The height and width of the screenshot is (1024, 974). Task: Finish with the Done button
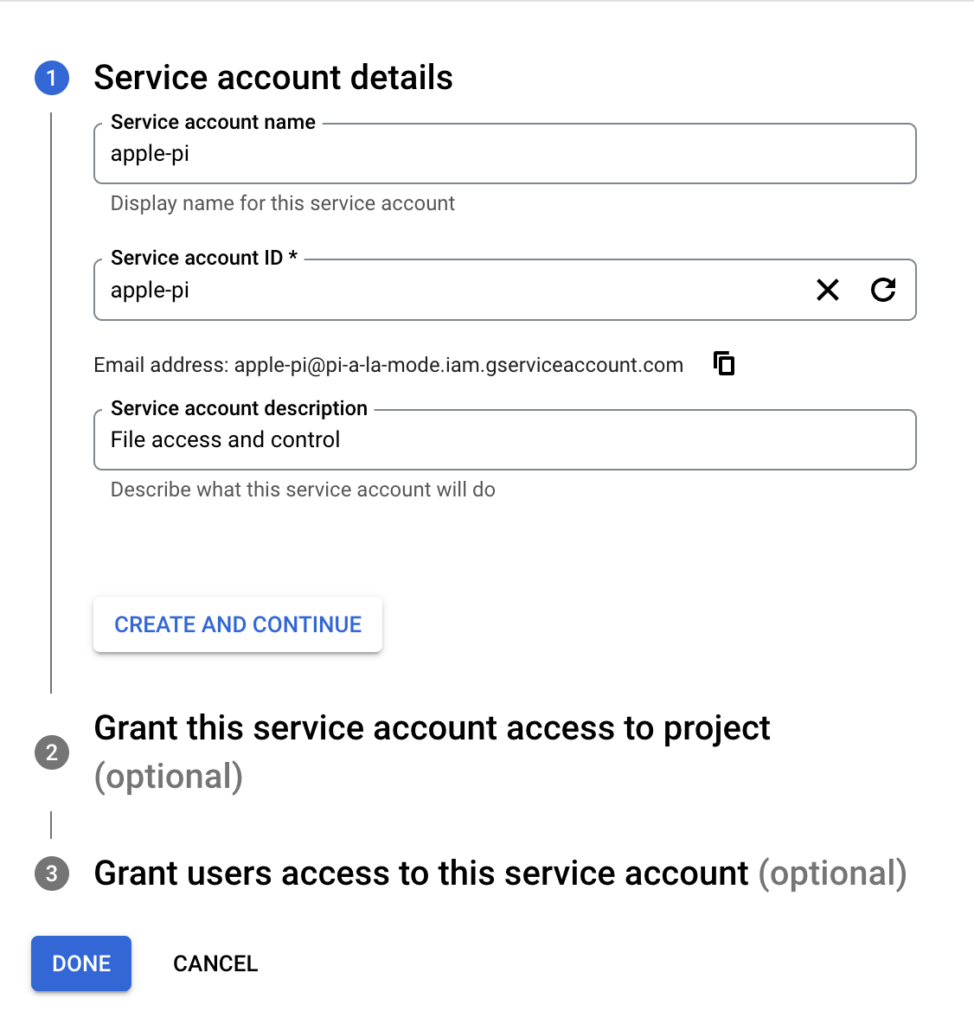point(81,963)
